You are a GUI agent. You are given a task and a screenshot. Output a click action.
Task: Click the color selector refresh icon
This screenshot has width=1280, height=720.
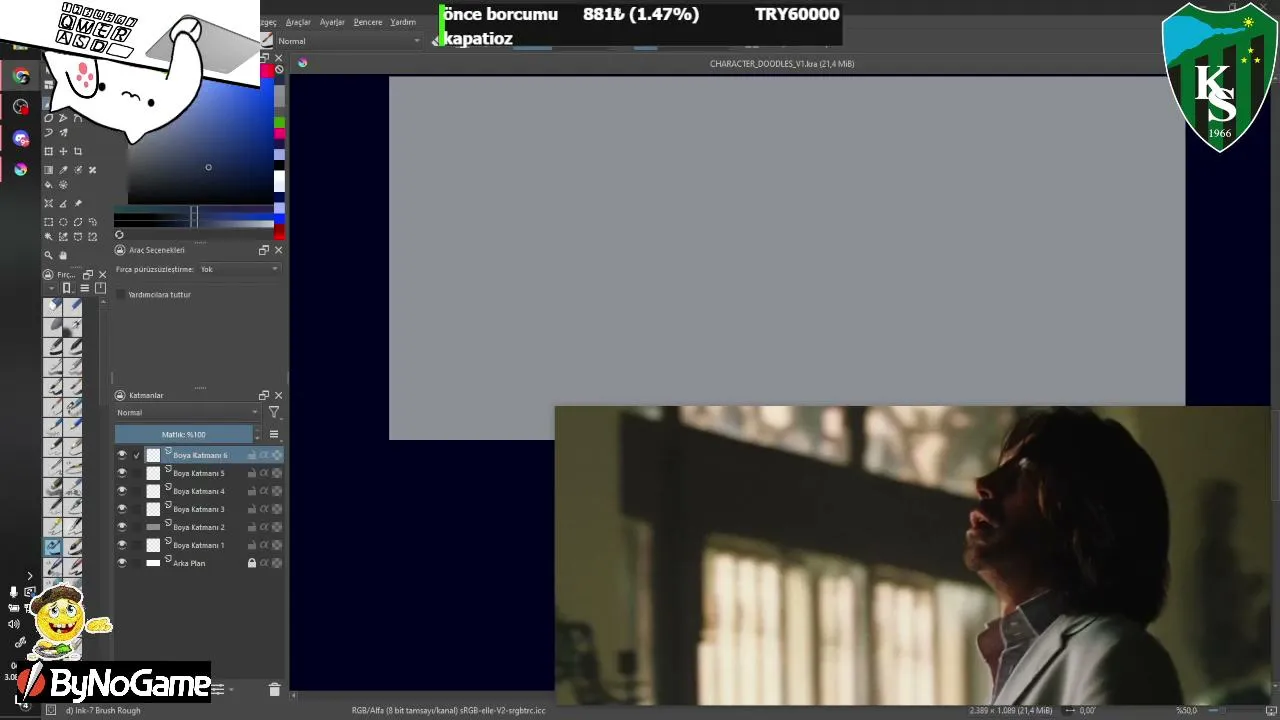click(x=119, y=235)
